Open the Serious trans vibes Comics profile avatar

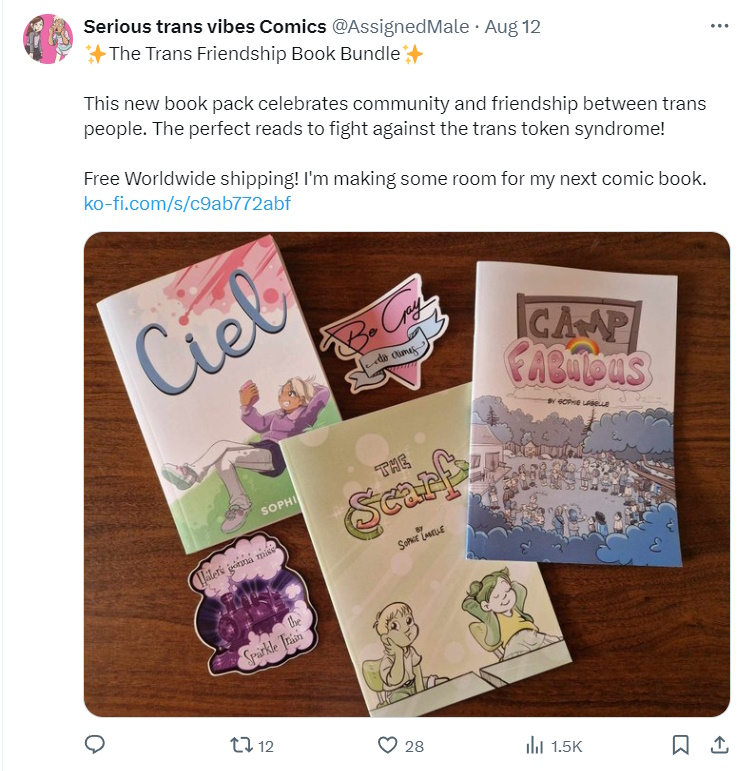[48, 39]
